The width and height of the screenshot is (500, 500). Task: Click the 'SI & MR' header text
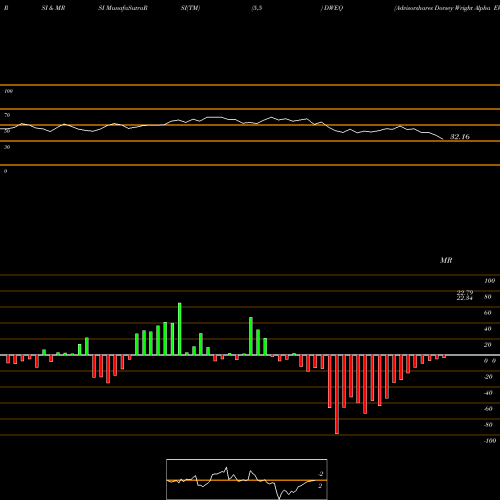click(53, 8)
